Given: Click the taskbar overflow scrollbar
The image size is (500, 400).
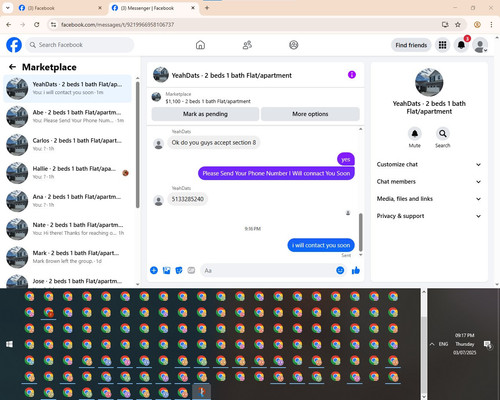Looking at the screenshot, I should pos(424,355).
